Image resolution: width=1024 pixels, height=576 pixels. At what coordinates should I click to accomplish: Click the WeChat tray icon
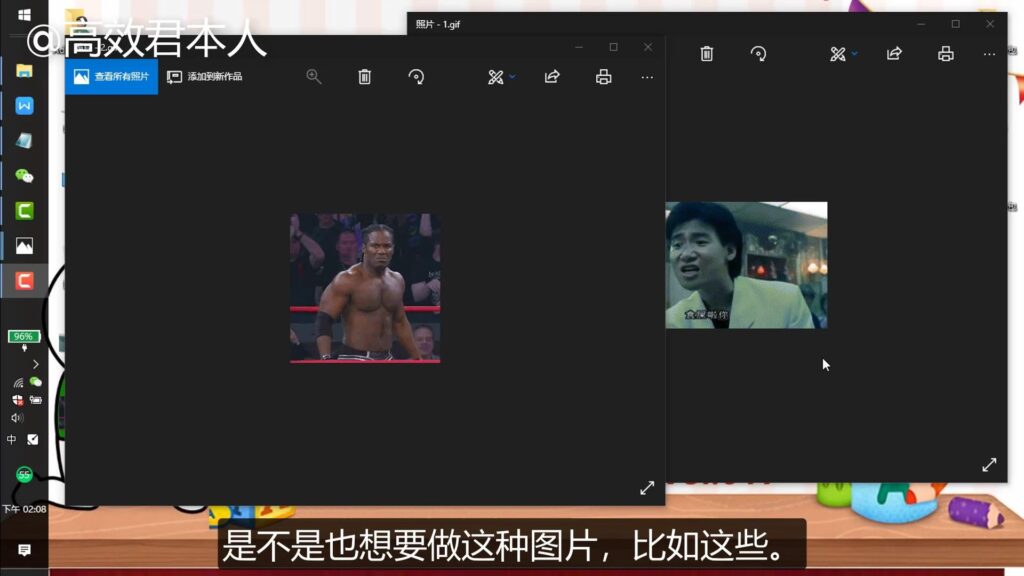point(35,382)
